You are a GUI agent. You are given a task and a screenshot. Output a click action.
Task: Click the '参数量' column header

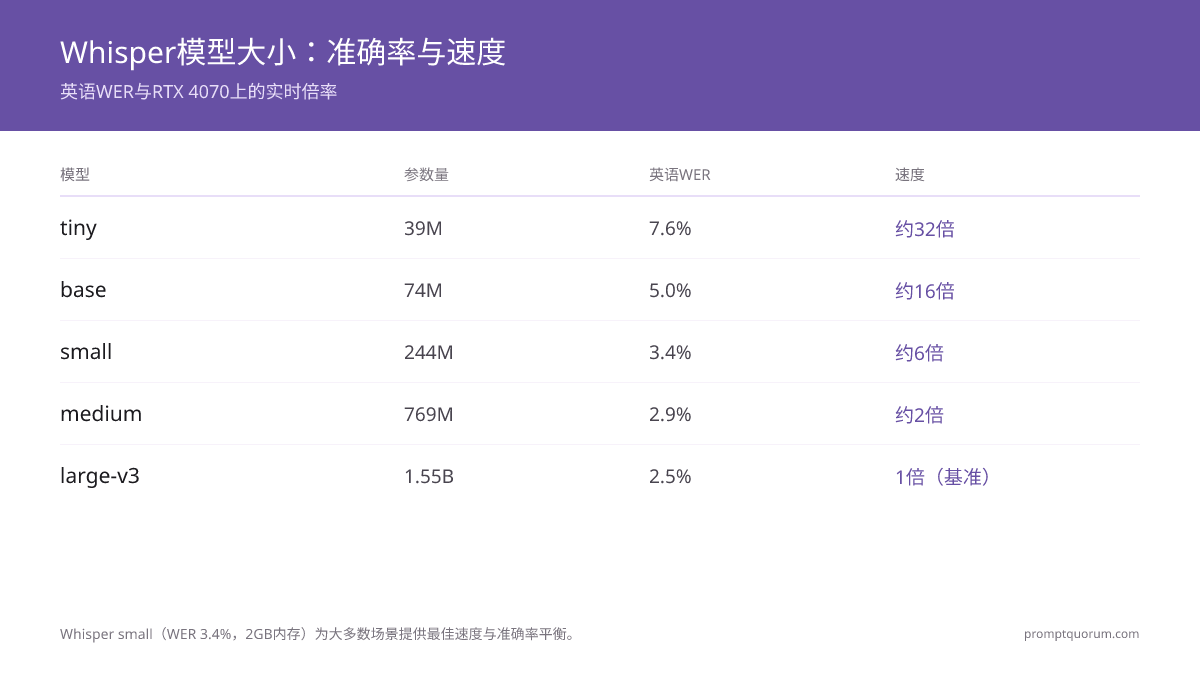pyautogui.click(x=426, y=174)
